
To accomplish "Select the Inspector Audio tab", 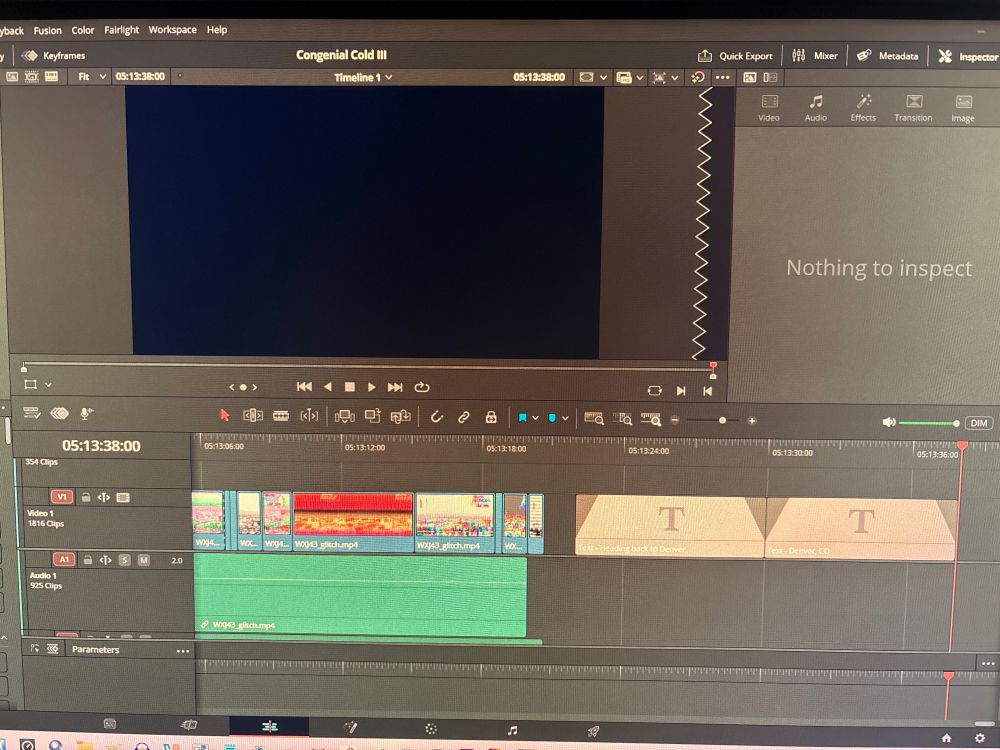I will click(x=816, y=108).
